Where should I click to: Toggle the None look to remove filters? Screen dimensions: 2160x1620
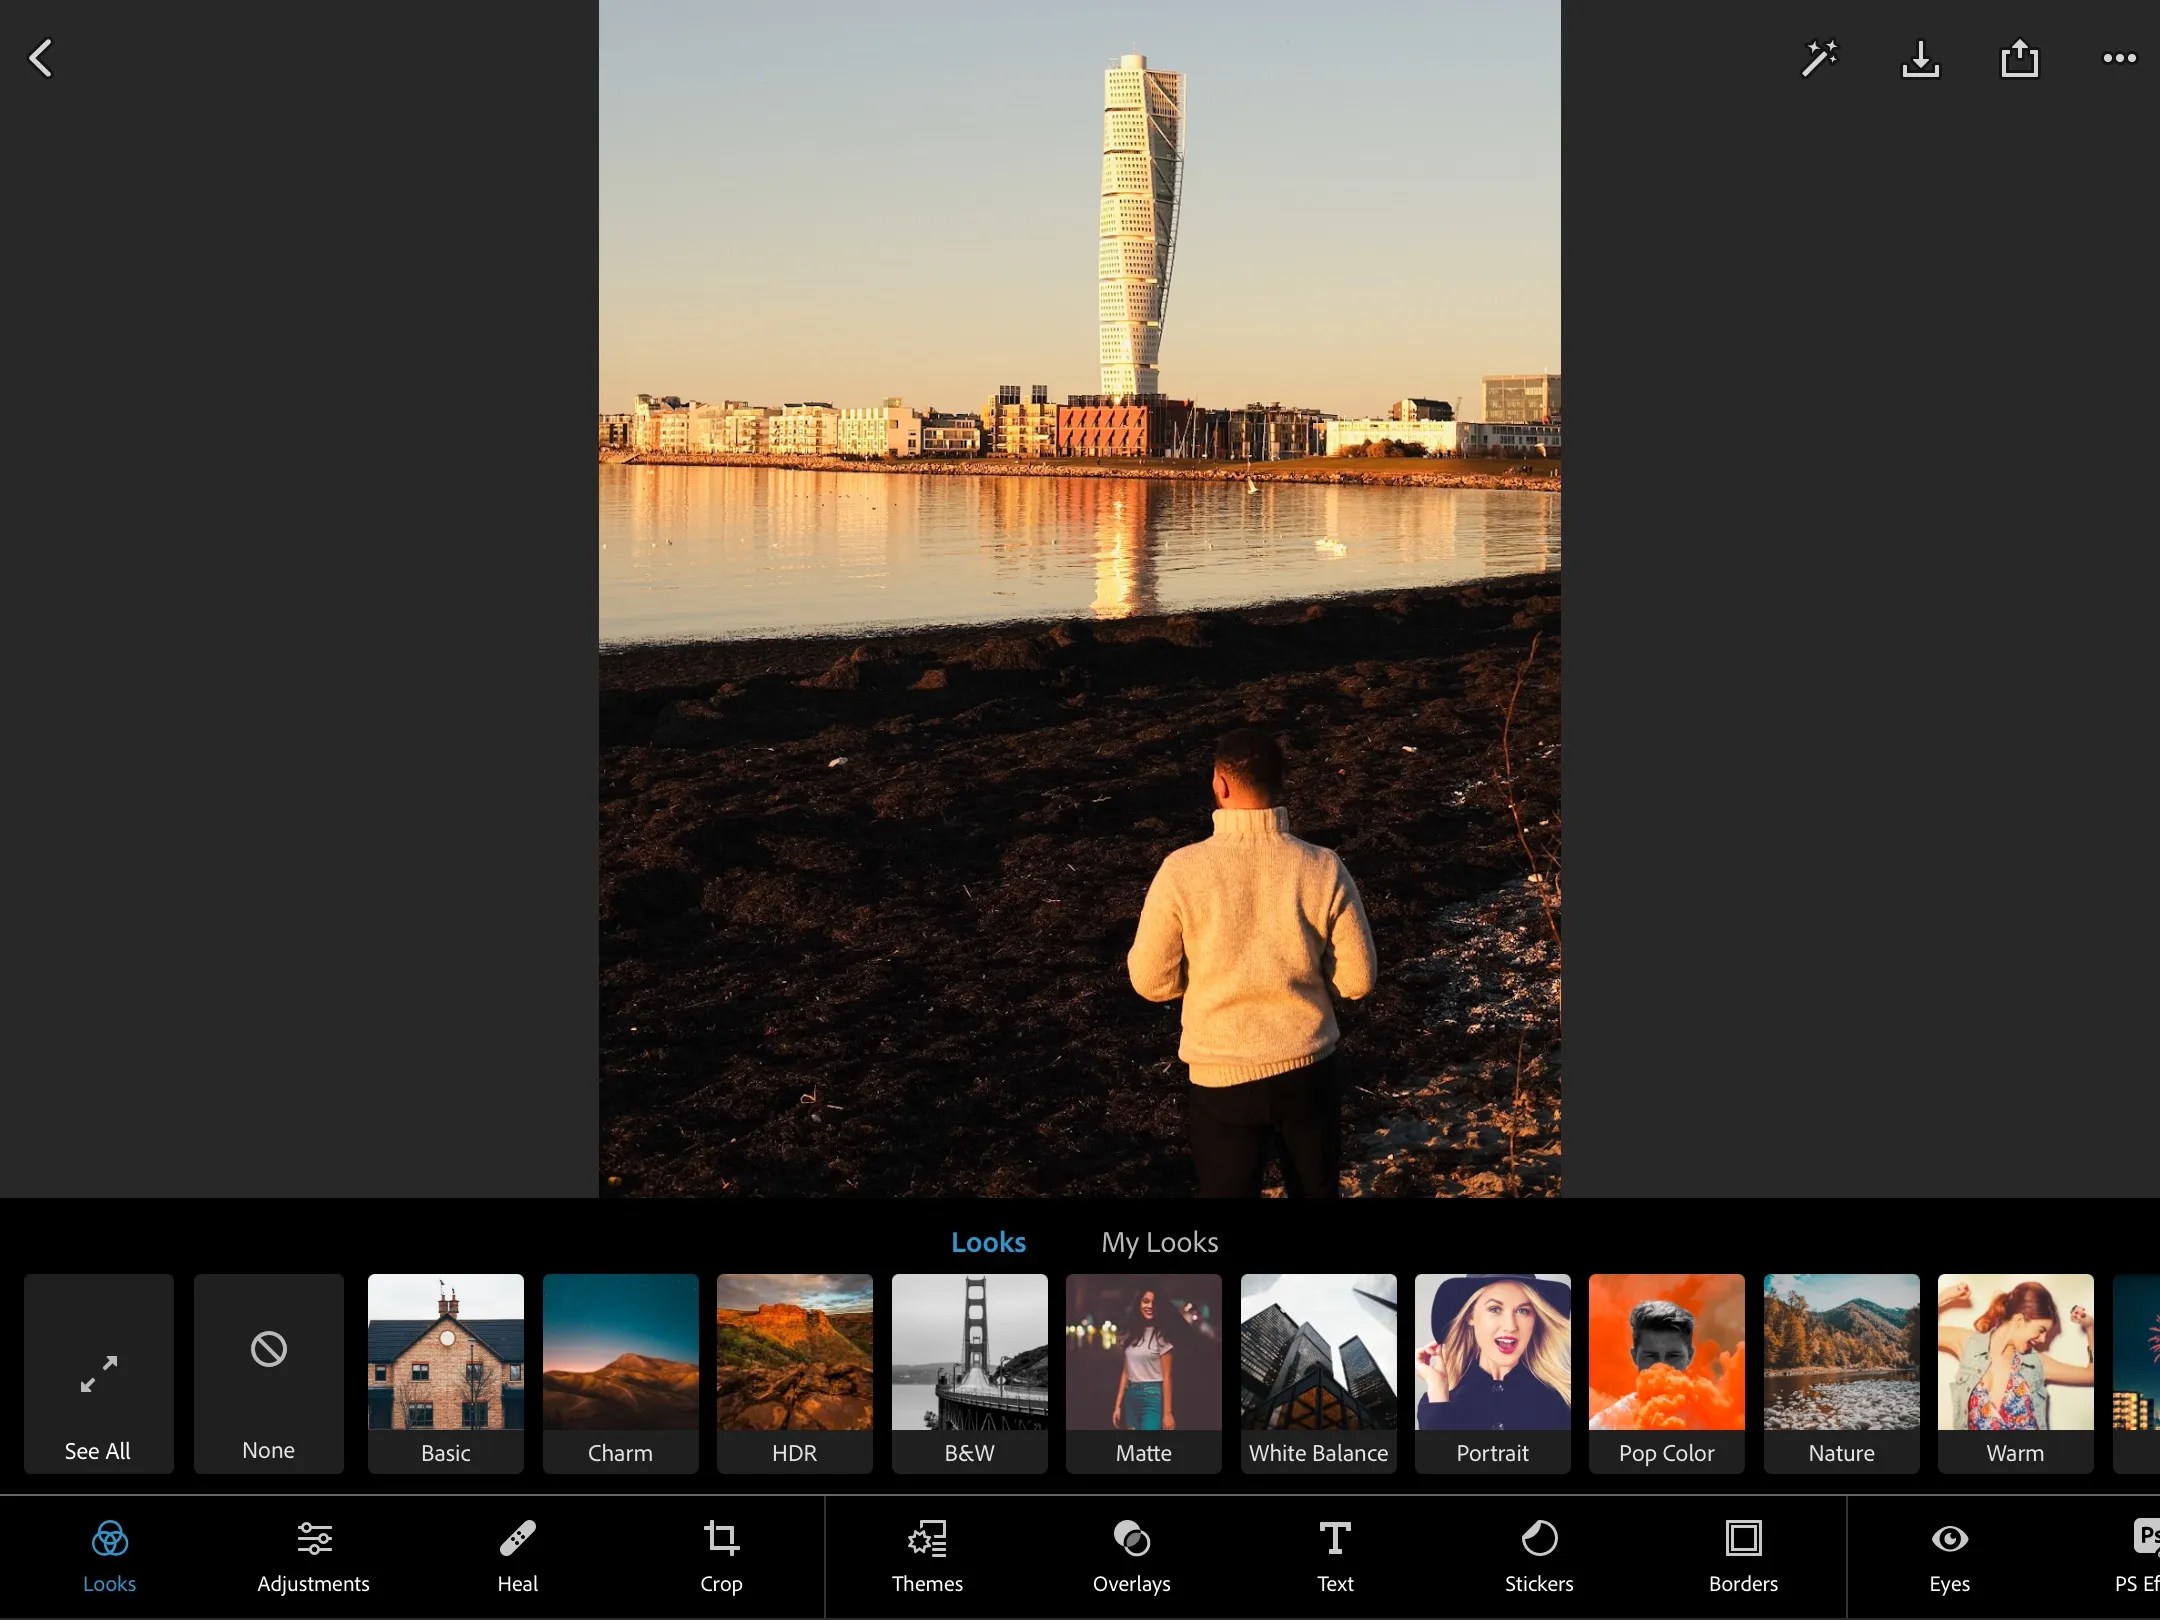coord(268,1373)
